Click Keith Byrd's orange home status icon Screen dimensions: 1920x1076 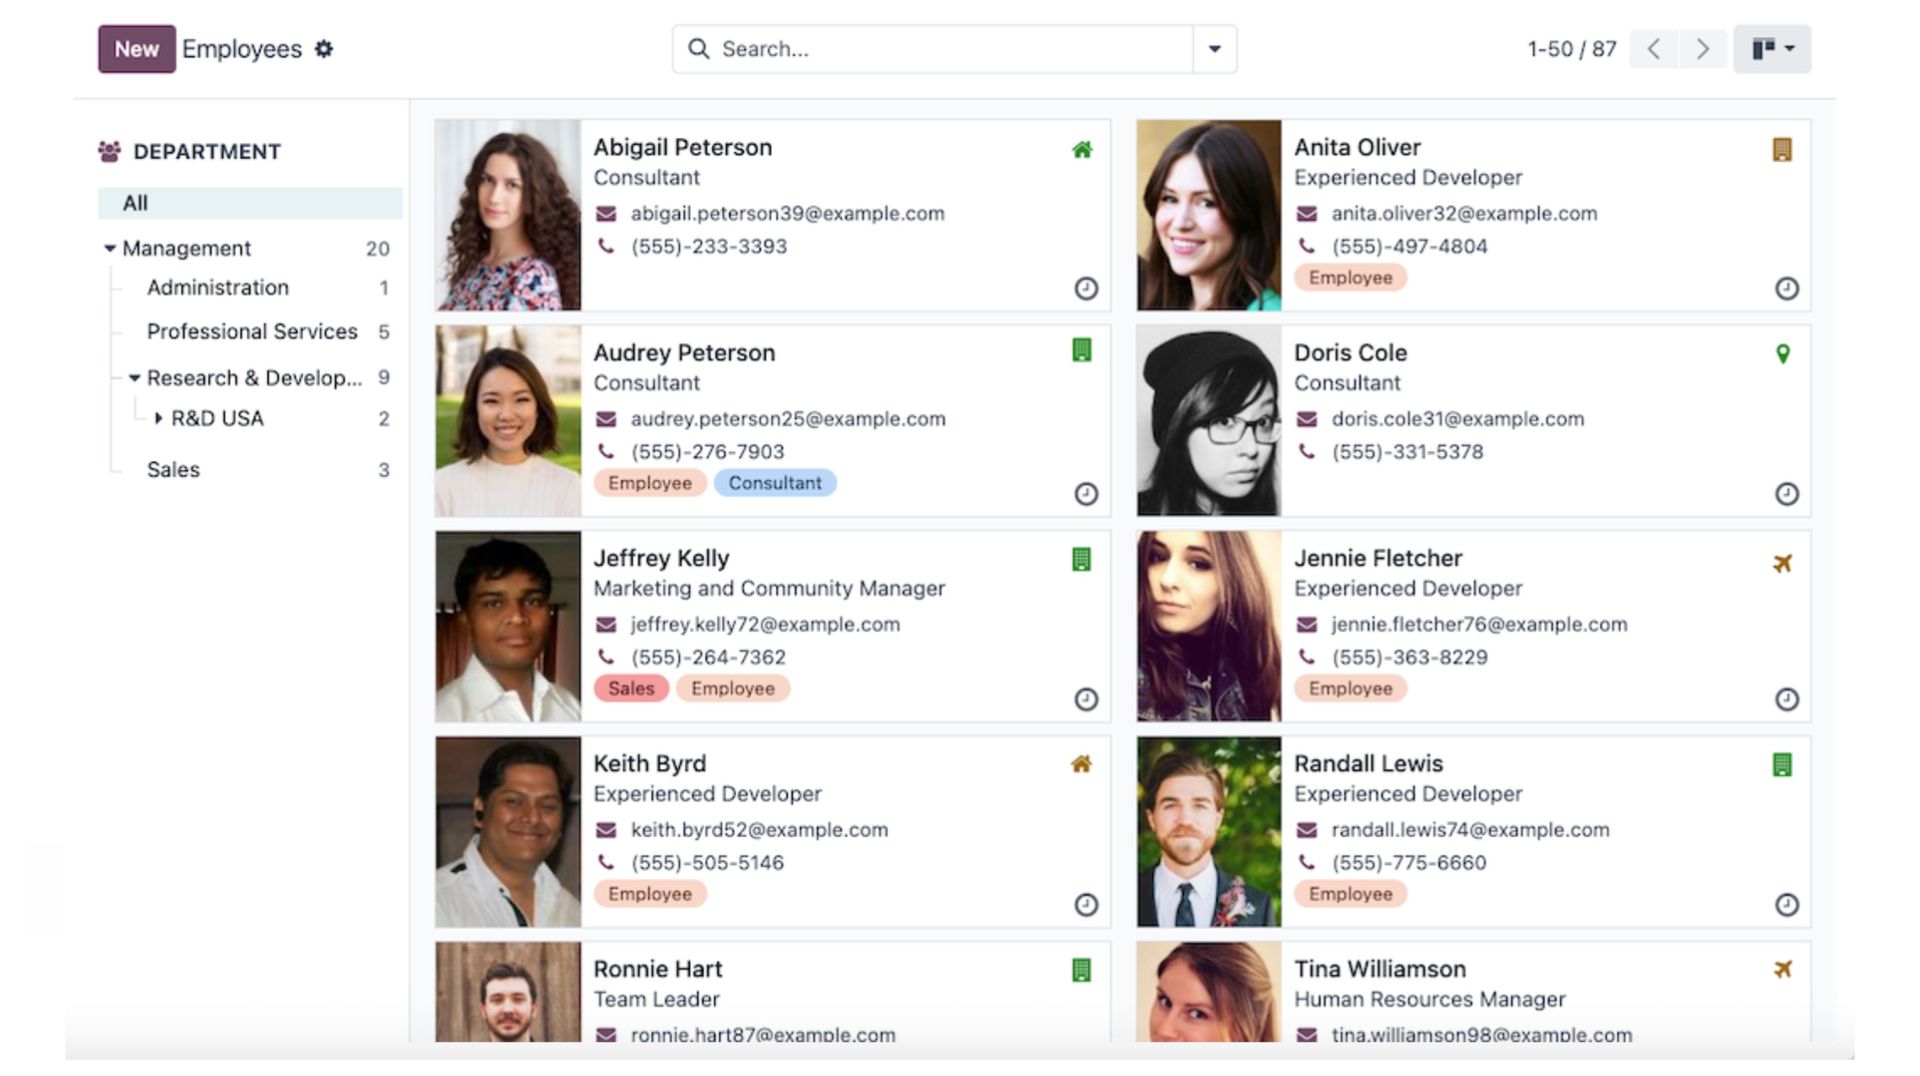tap(1081, 764)
